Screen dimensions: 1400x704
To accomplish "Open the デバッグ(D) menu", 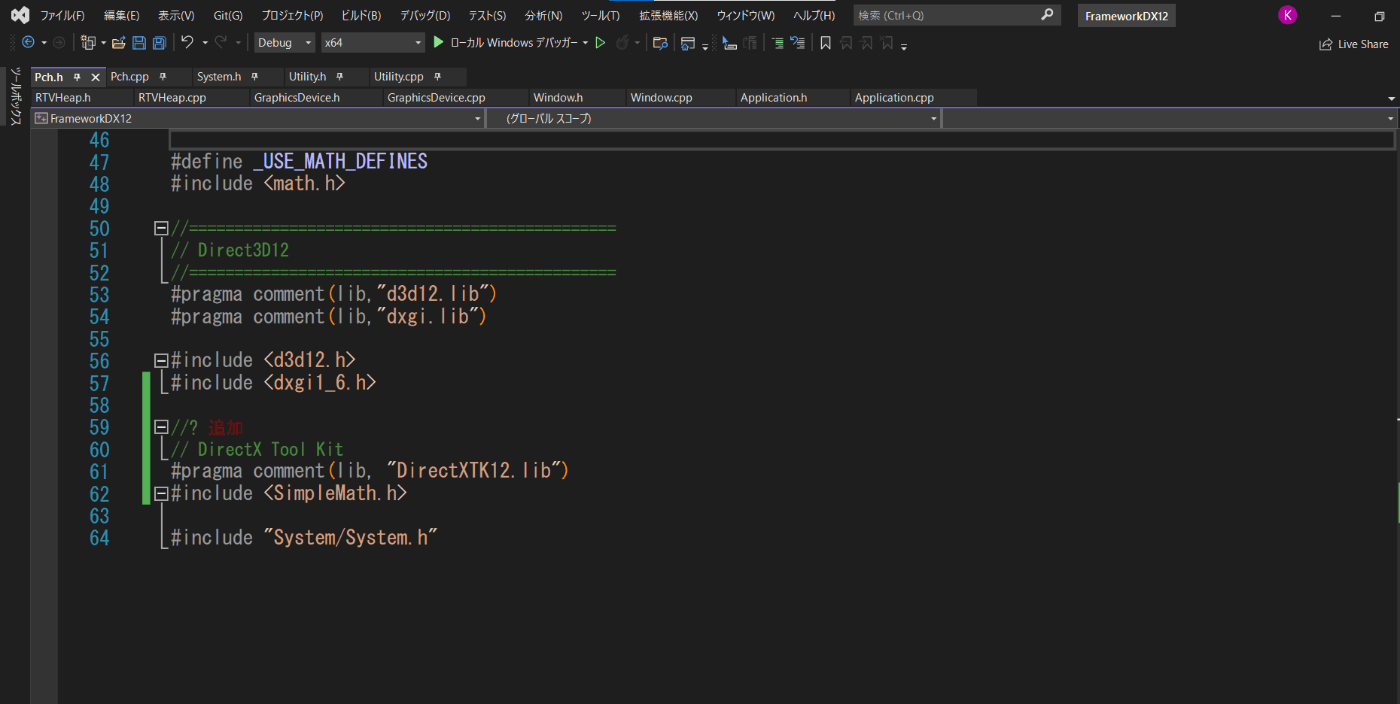I will [424, 15].
